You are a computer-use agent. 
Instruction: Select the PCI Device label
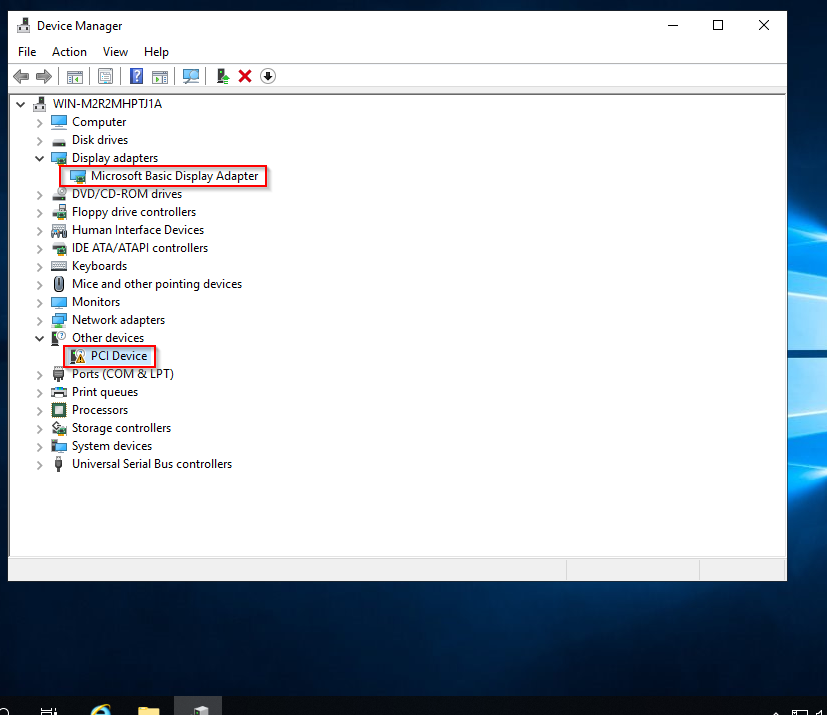(119, 356)
